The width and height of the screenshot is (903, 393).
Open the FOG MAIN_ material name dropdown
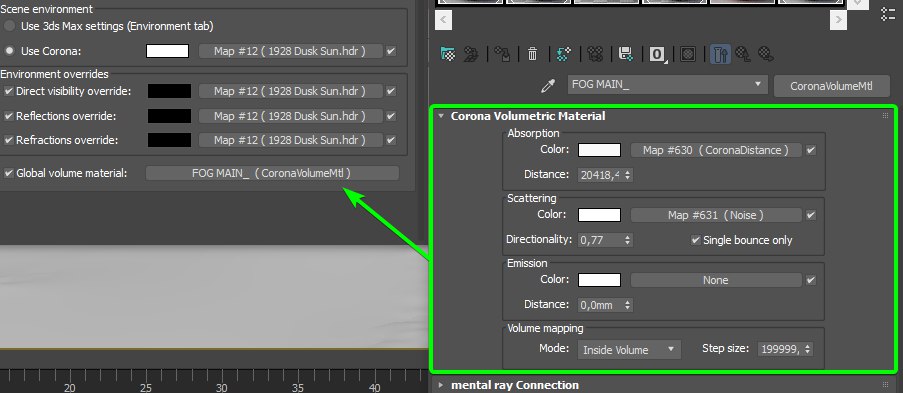point(667,85)
